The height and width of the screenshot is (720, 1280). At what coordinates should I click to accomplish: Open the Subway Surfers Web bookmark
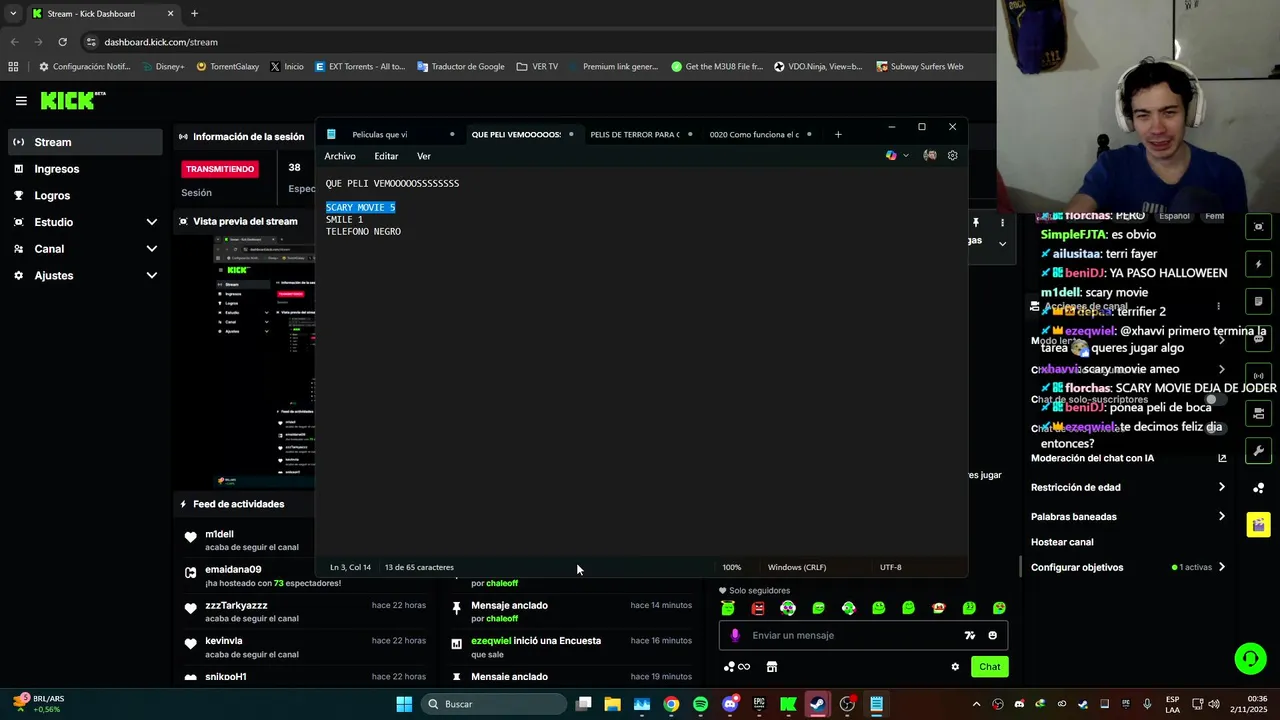(920, 67)
